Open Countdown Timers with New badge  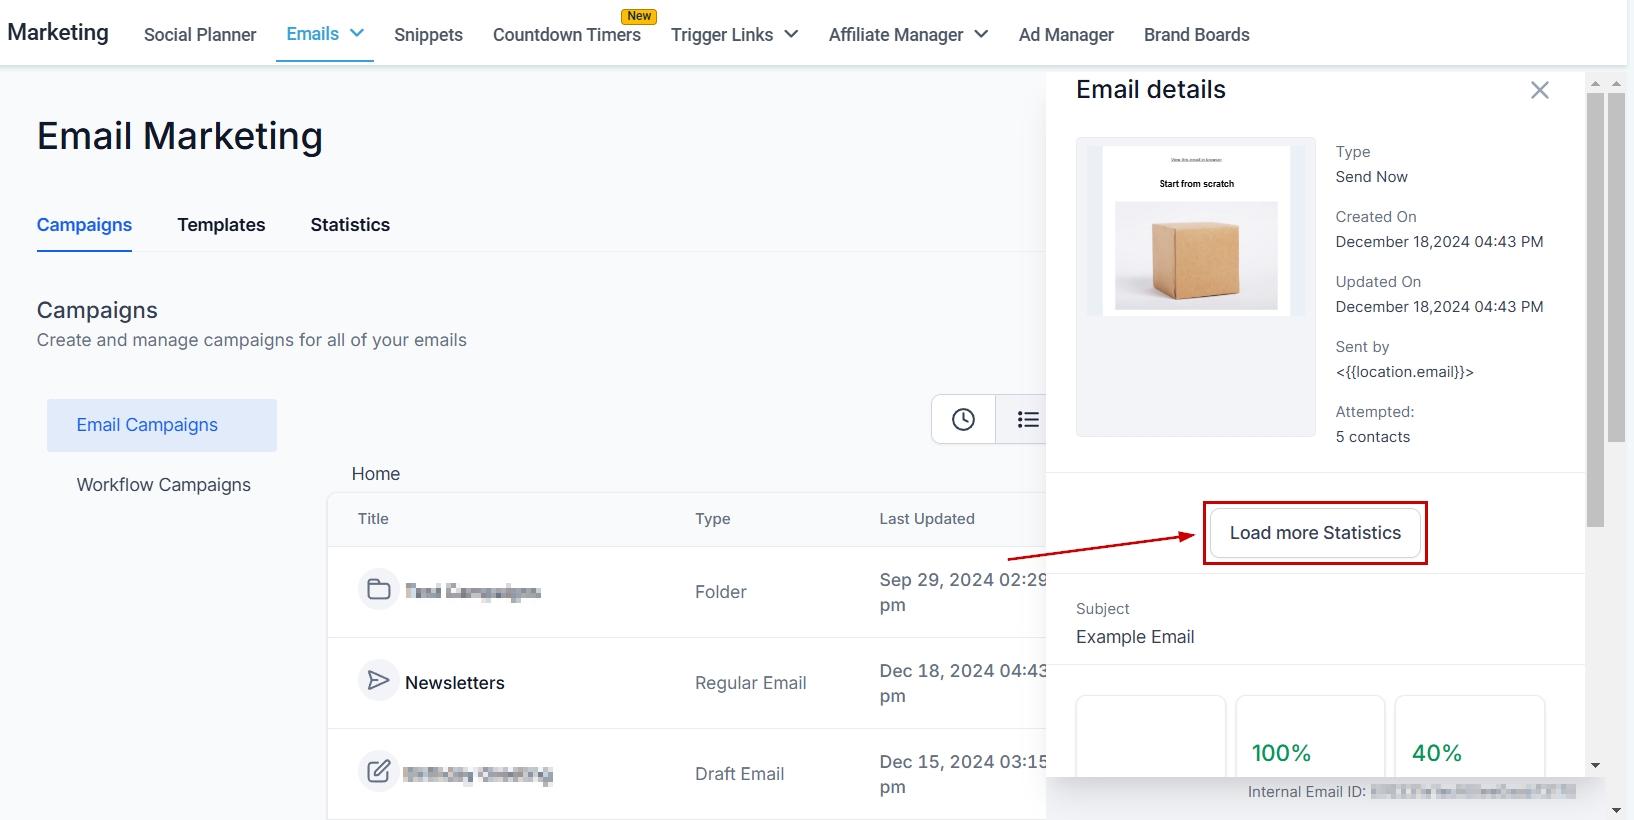pos(567,35)
